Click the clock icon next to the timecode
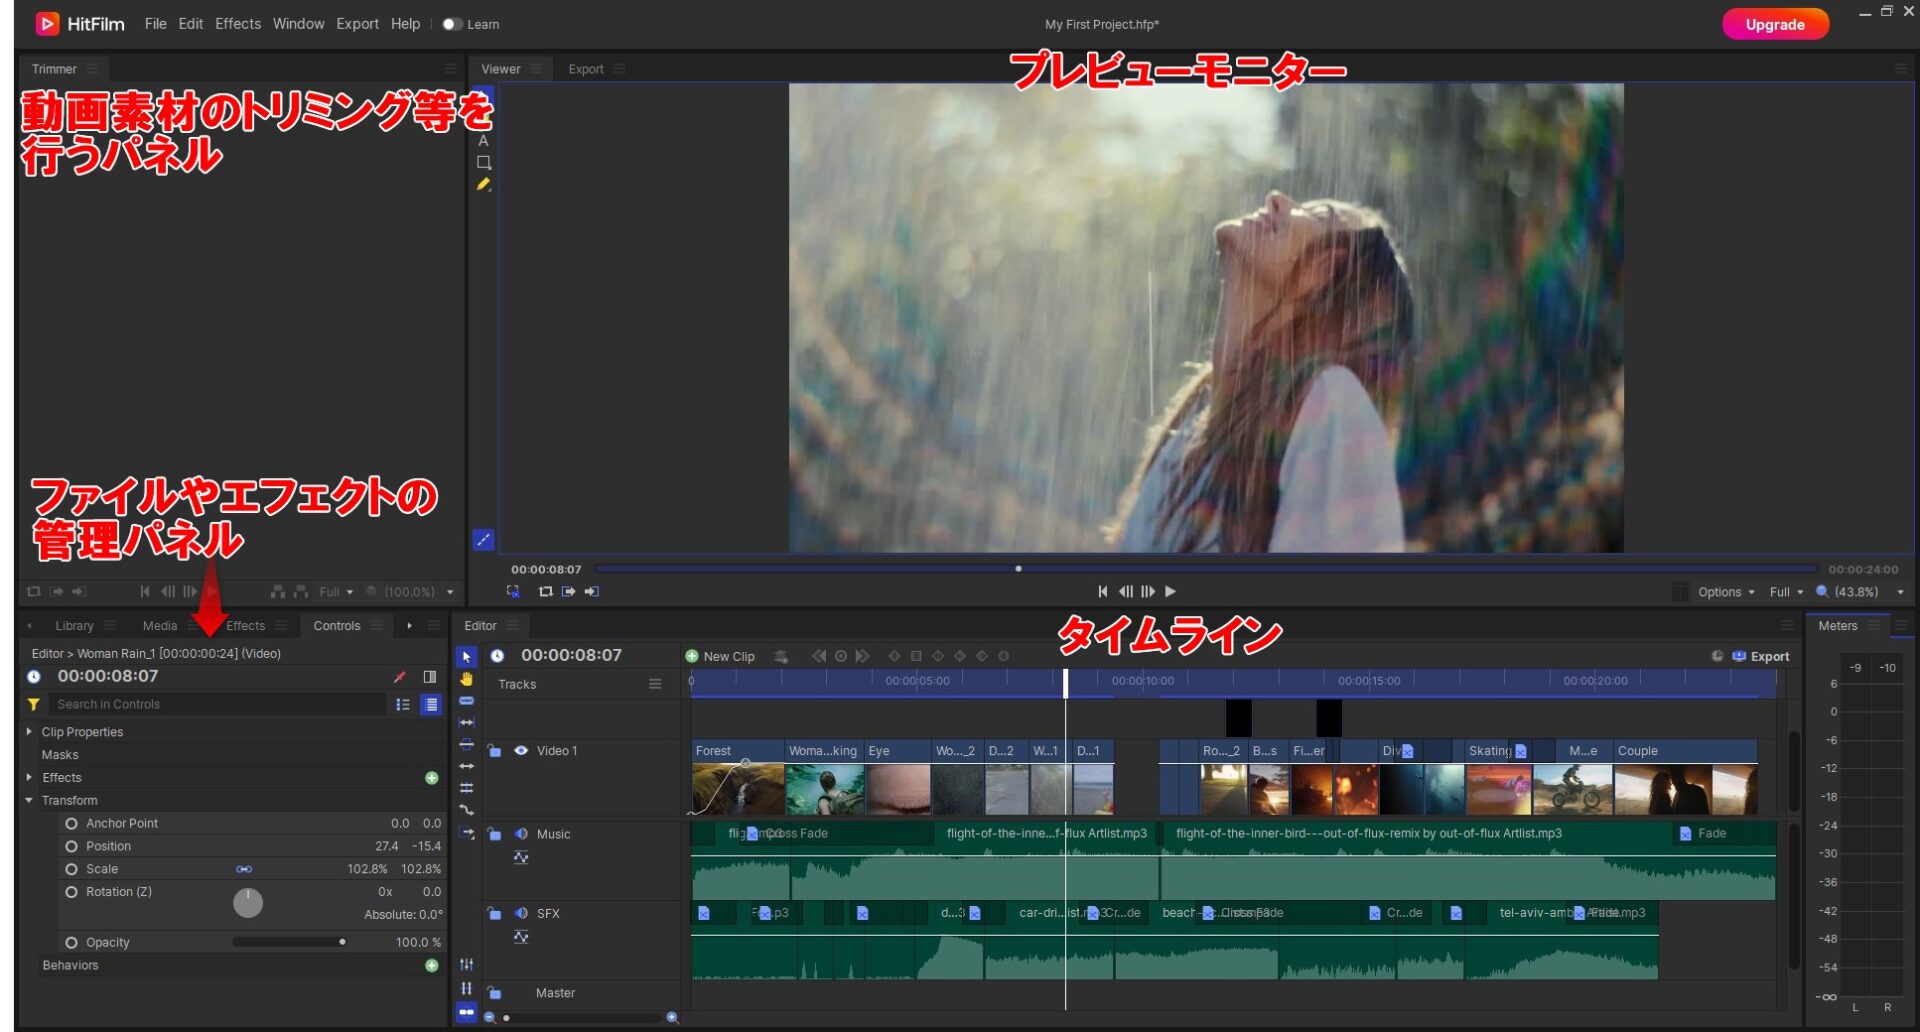 click(x=34, y=676)
